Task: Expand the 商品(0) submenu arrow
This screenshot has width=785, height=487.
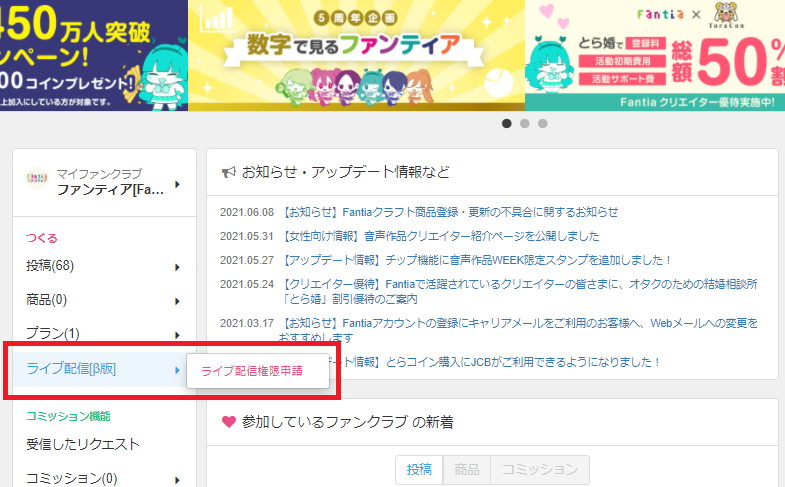Action: (x=177, y=301)
